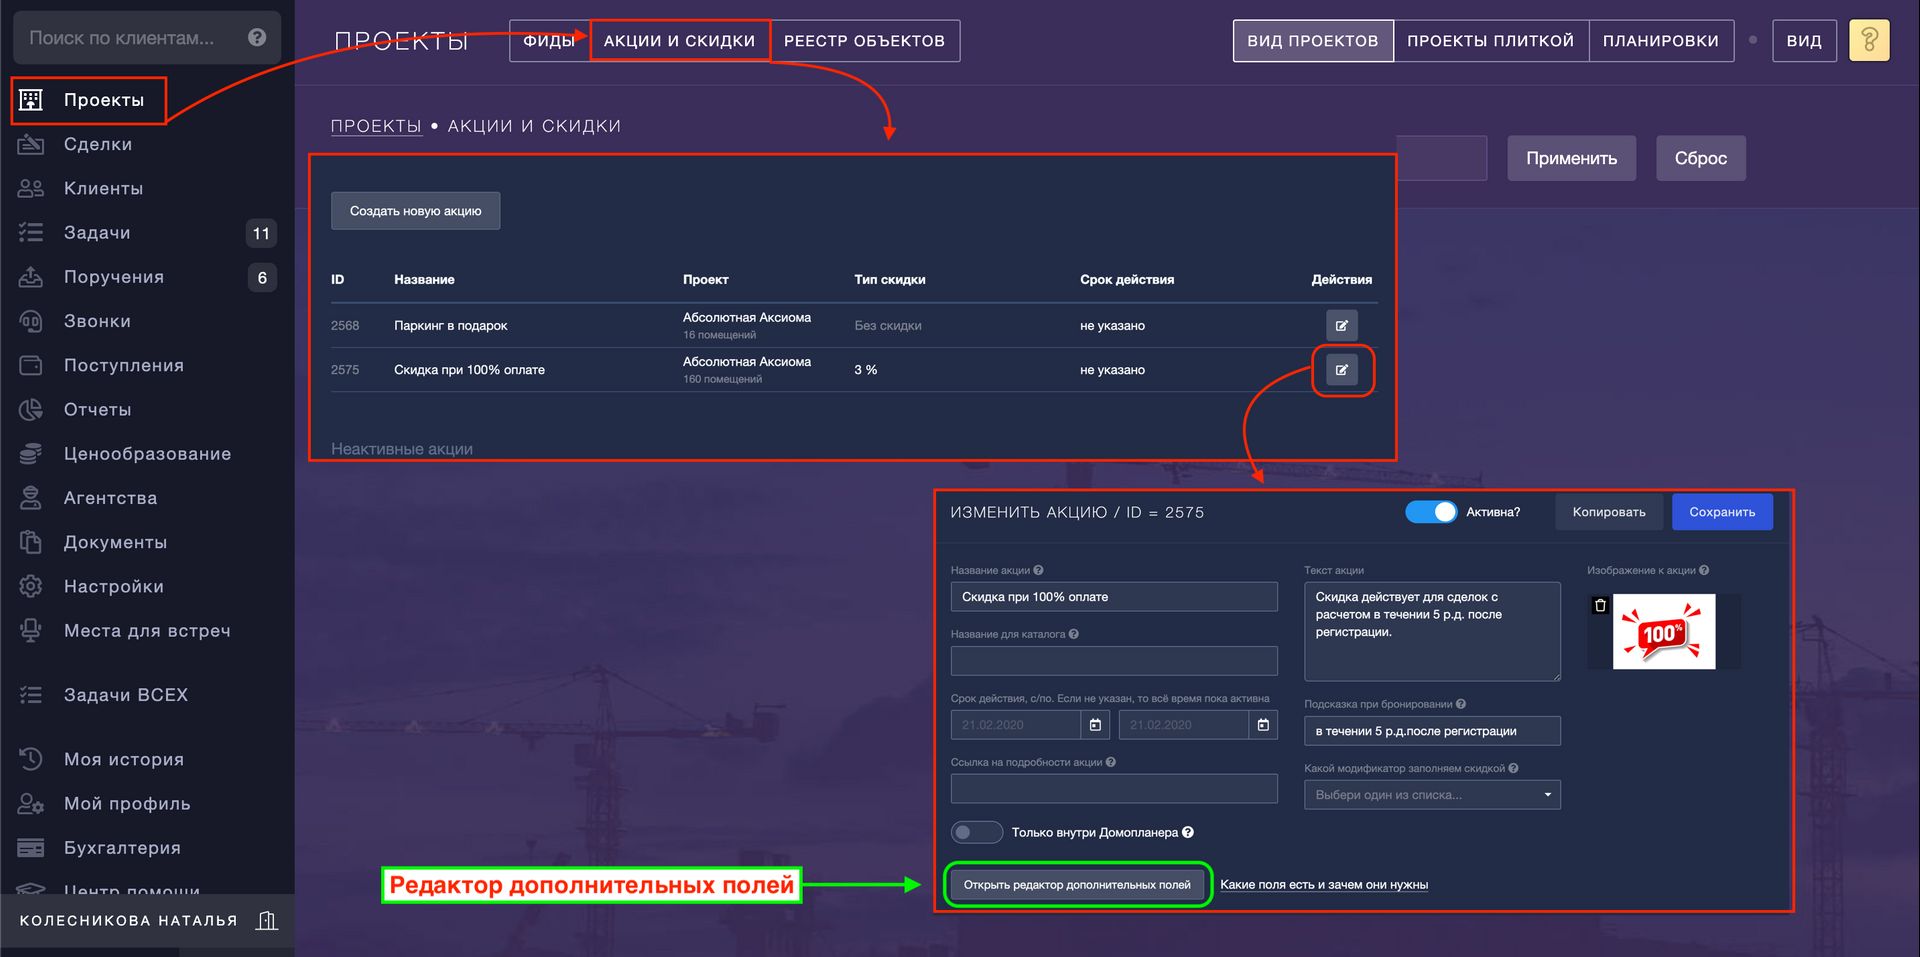The image size is (1920, 957).
Task: Click edit icon for Скидка при 100% оплате
Action: [x=1341, y=370]
